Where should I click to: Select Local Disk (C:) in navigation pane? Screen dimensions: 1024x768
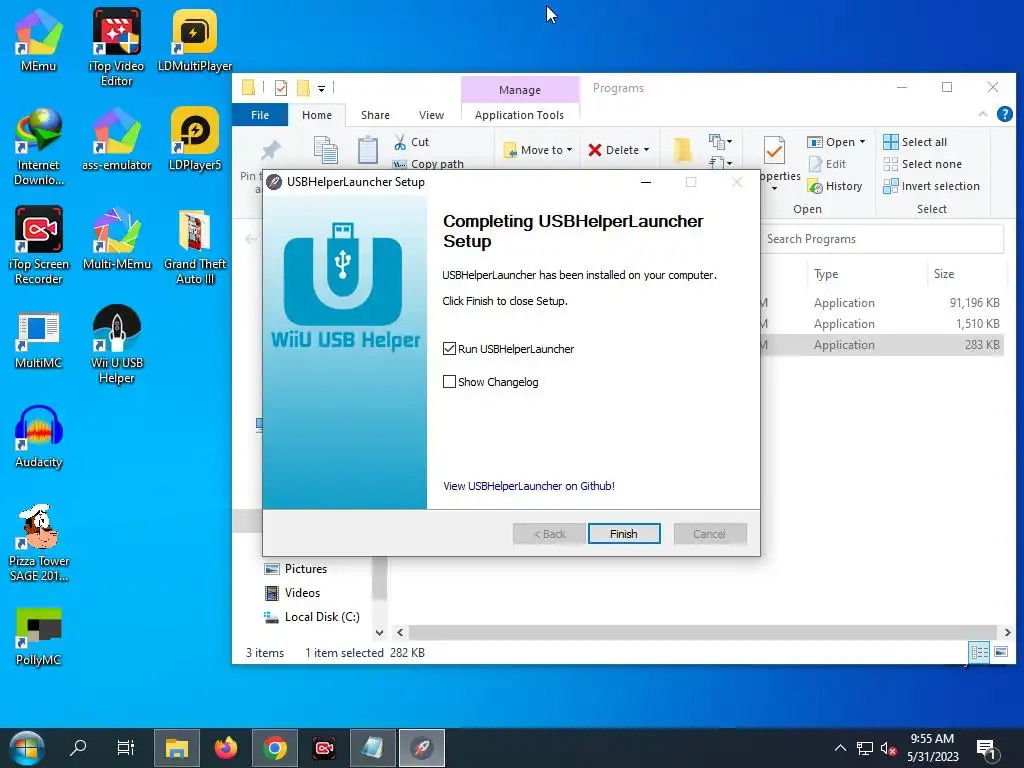pos(312,617)
